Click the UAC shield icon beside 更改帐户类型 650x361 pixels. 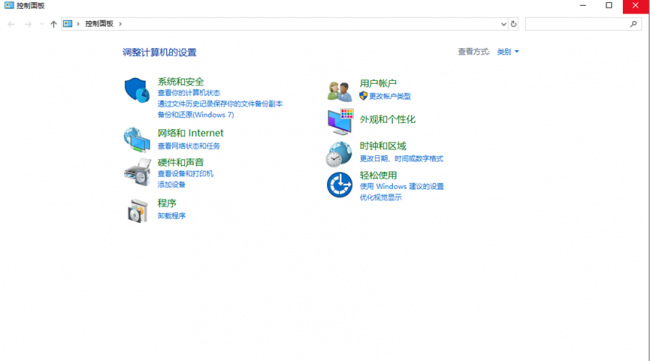pyautogui.click(x=363, y=96)
